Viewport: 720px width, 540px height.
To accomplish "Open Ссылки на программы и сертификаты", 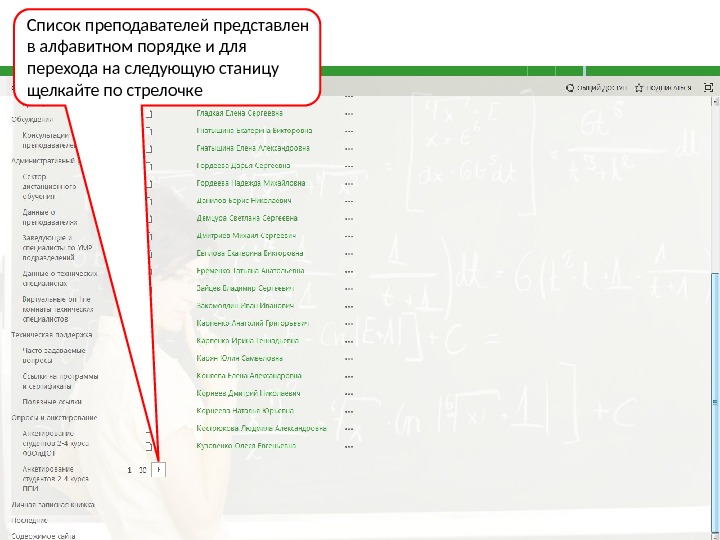I will 60,381.
